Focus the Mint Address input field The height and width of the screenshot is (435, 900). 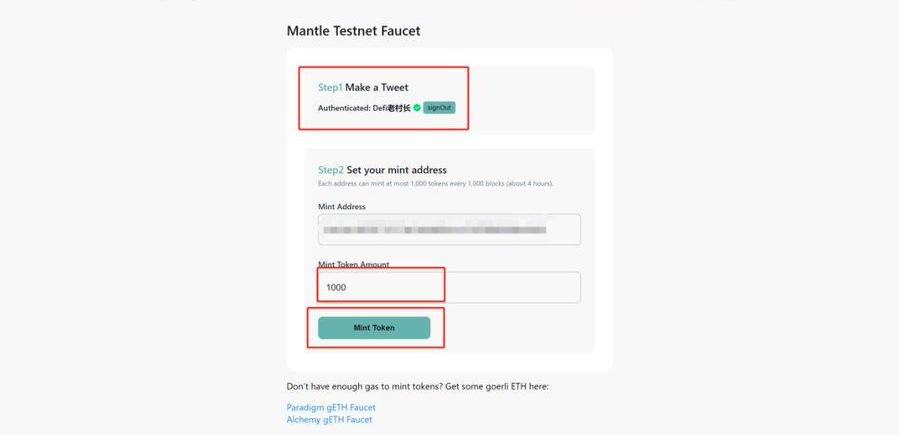449,230
